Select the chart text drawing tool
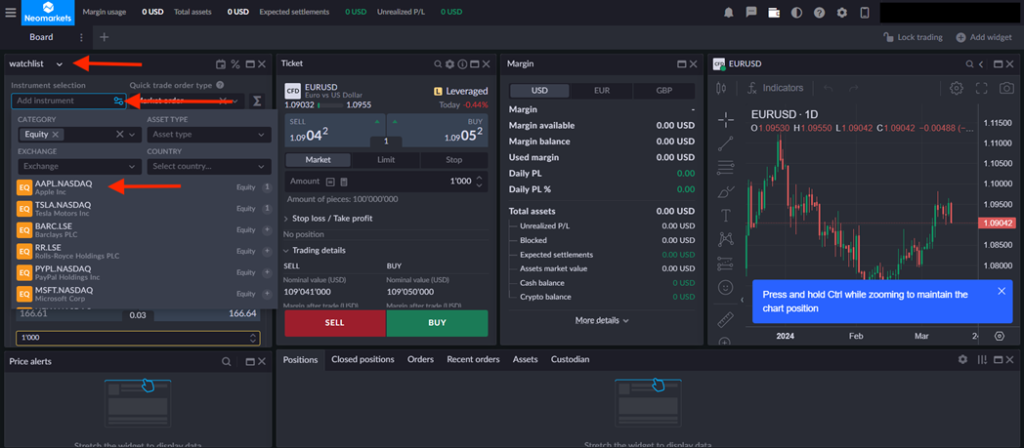Screen dimensions: 1024x448 (726, 214)
